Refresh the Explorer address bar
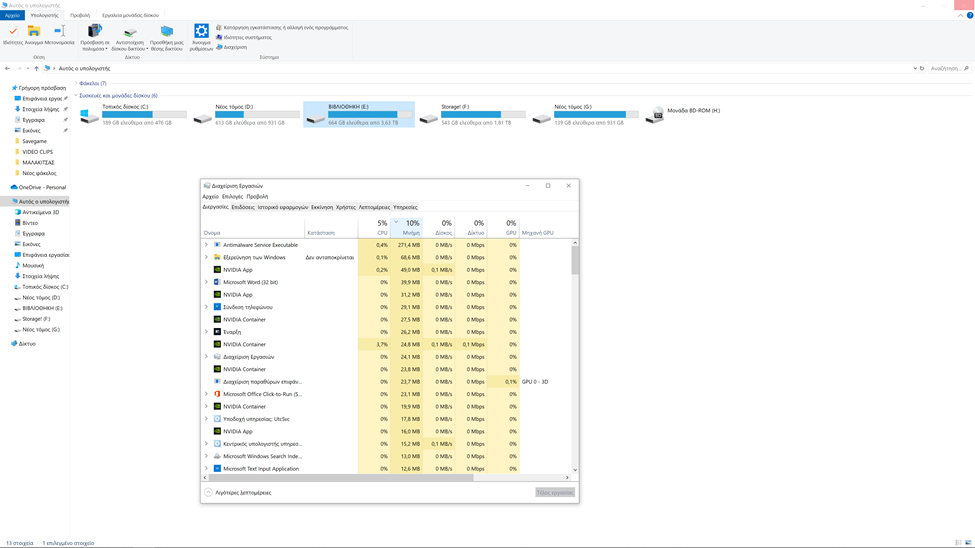 (x=922, y=68)
